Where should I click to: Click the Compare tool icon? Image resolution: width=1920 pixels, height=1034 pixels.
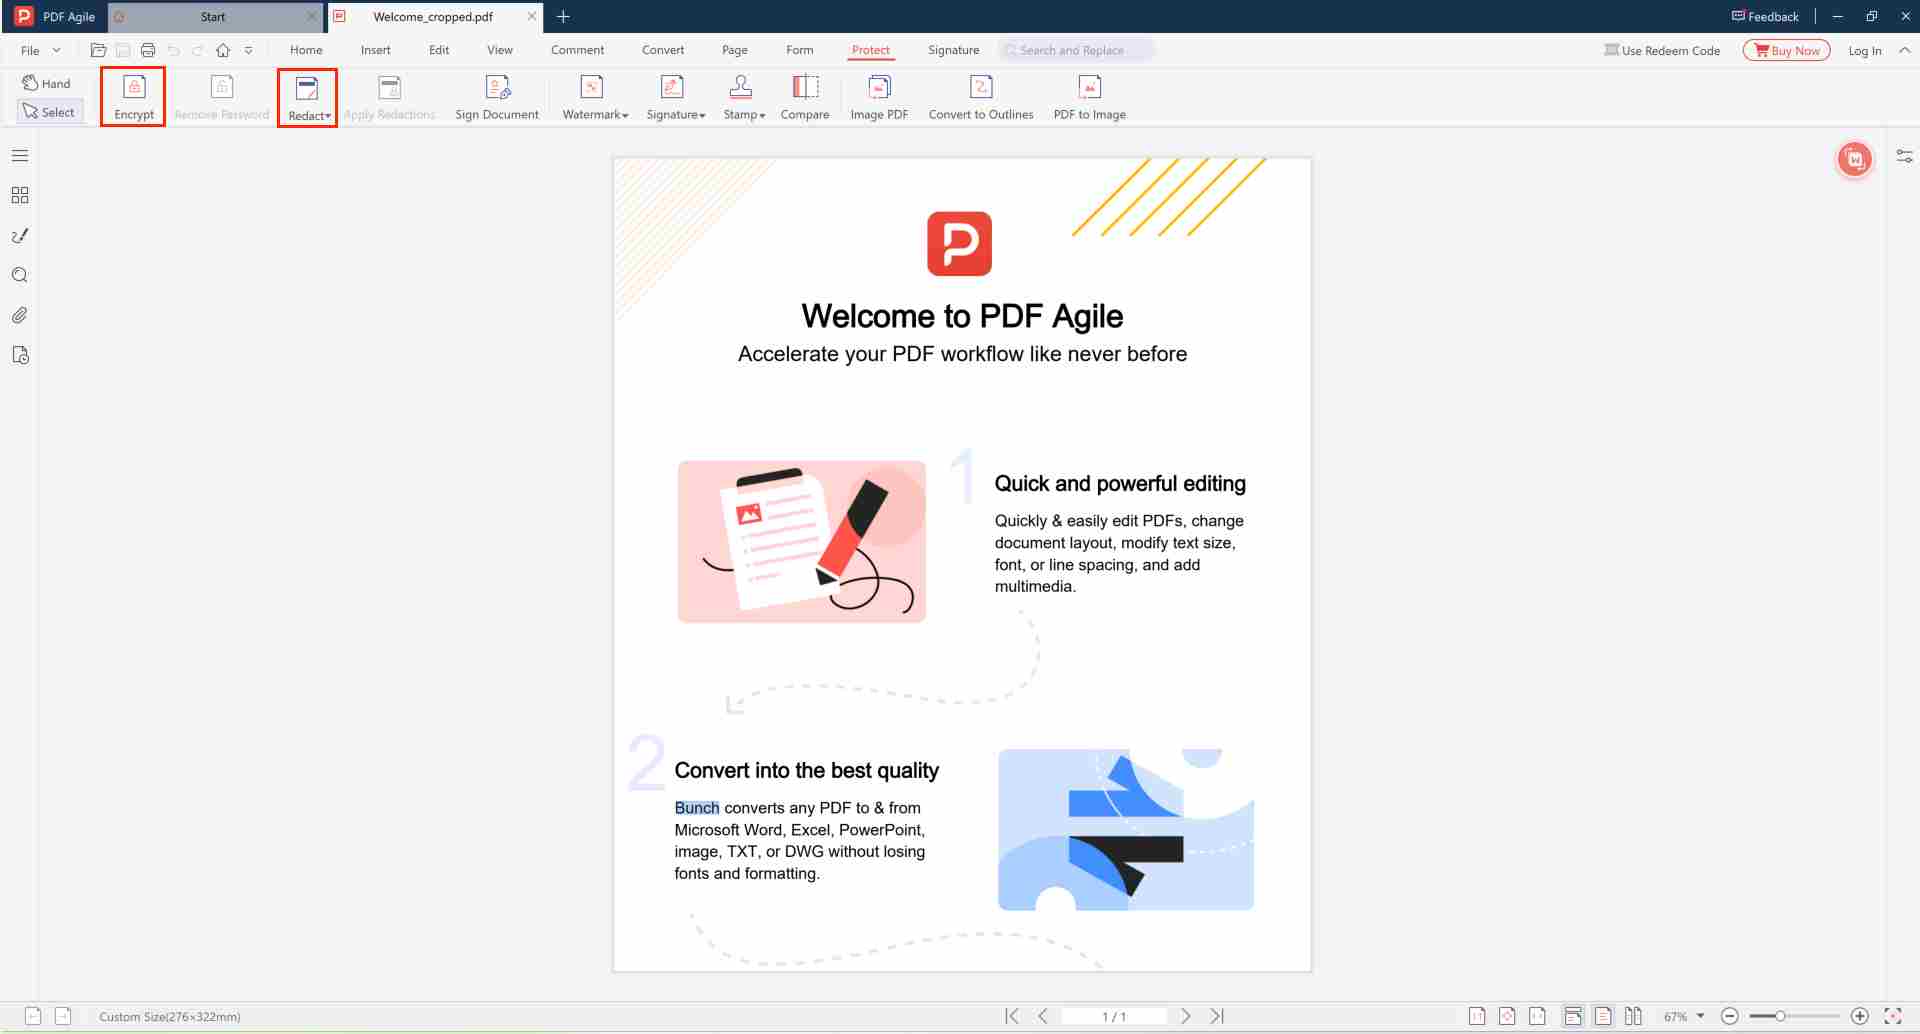805,87
